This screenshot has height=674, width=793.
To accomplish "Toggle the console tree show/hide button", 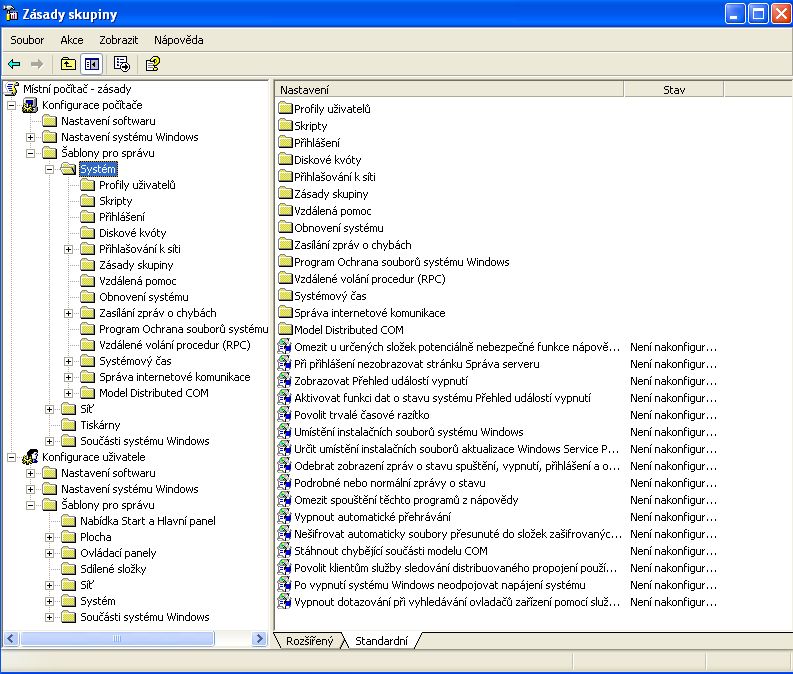I will click(92, 64).
